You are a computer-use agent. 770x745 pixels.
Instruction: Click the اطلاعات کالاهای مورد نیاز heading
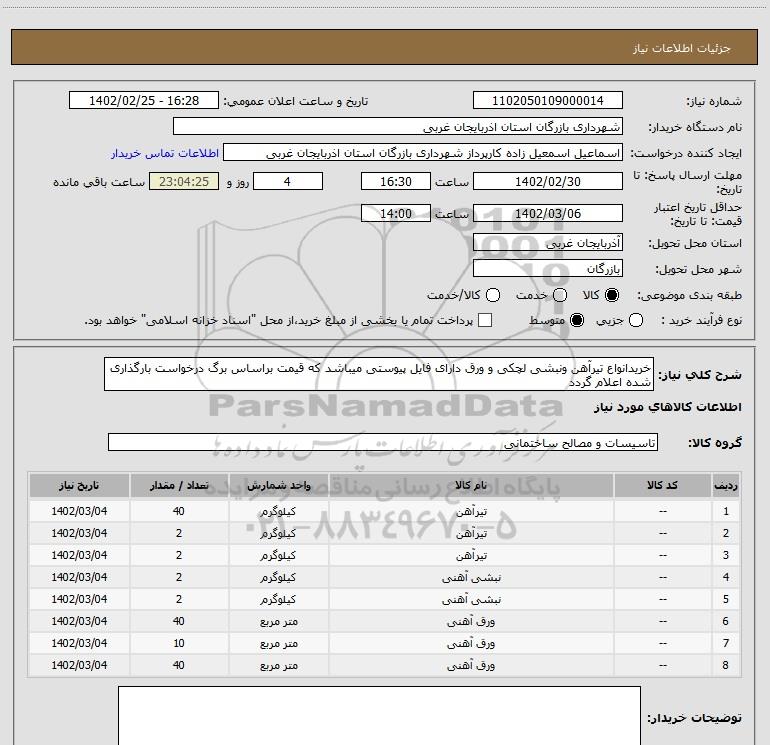tap(667, 407)
